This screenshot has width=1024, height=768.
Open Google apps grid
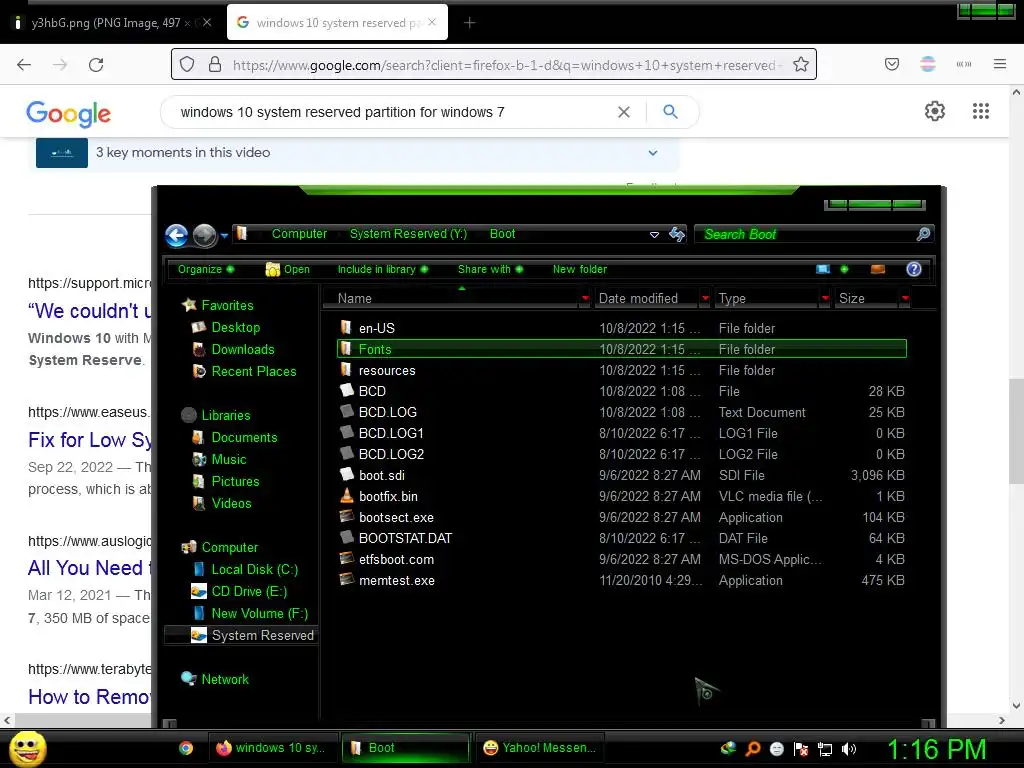(981, 111)
